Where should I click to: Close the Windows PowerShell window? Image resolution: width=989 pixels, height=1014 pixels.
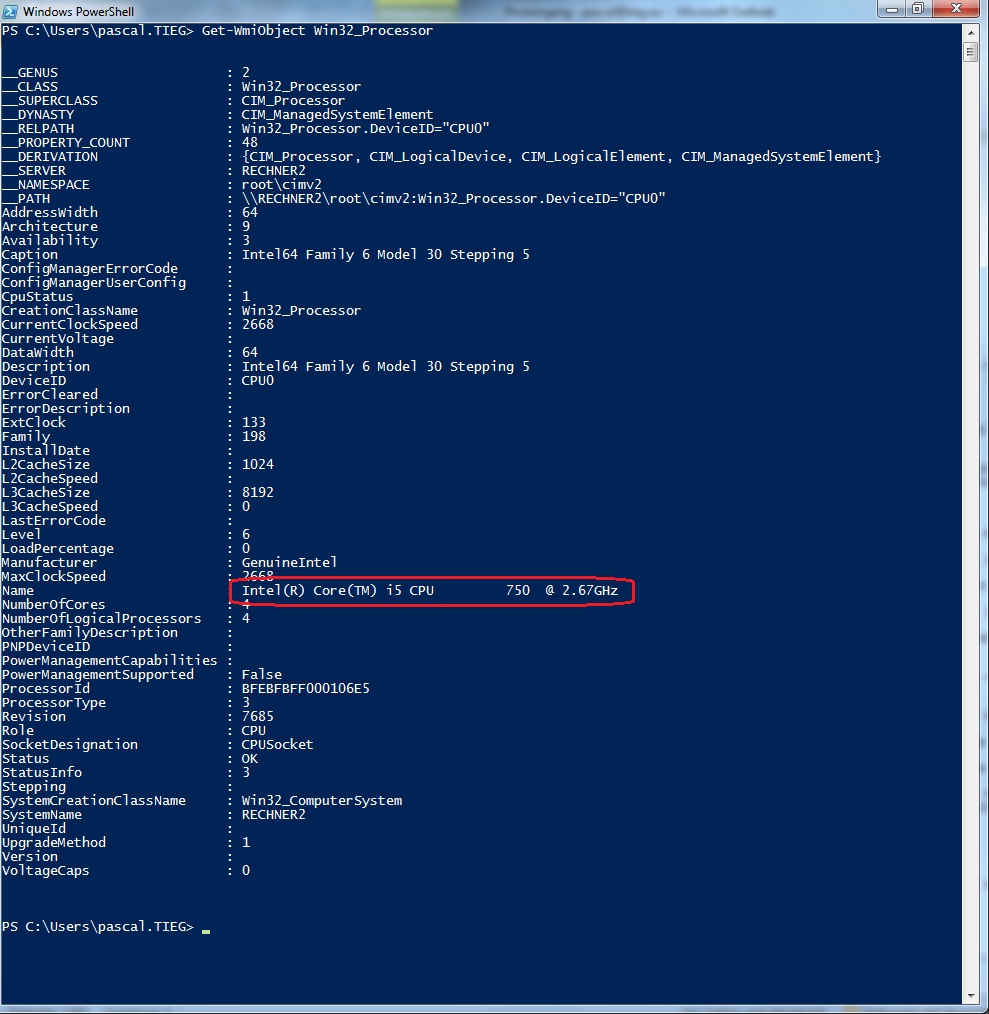coord(957,9)
